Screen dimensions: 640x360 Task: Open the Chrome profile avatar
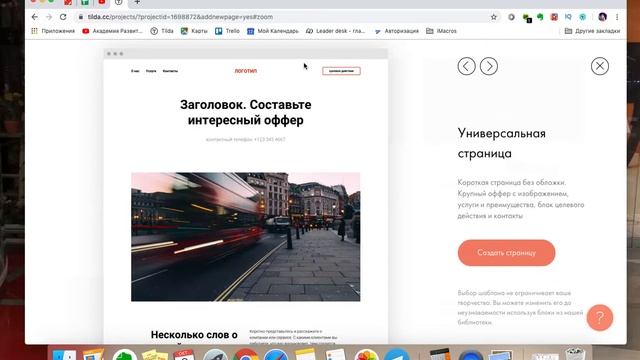click(602, 17)
